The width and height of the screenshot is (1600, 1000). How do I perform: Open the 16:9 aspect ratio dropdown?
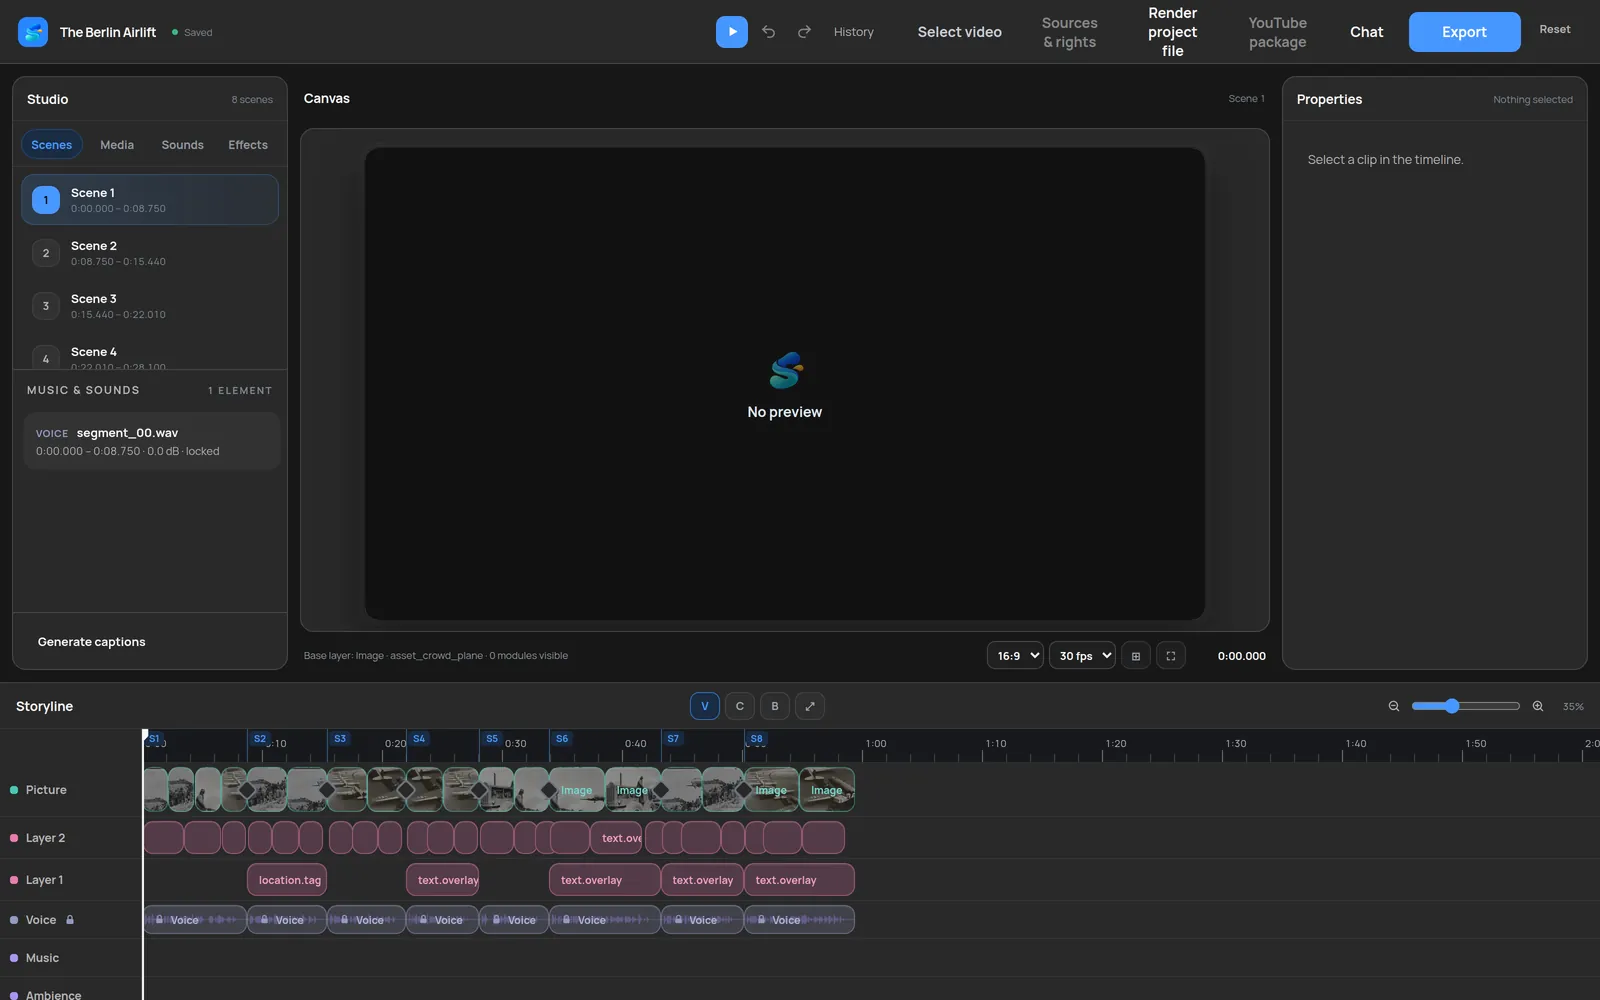pos(1015,656)
